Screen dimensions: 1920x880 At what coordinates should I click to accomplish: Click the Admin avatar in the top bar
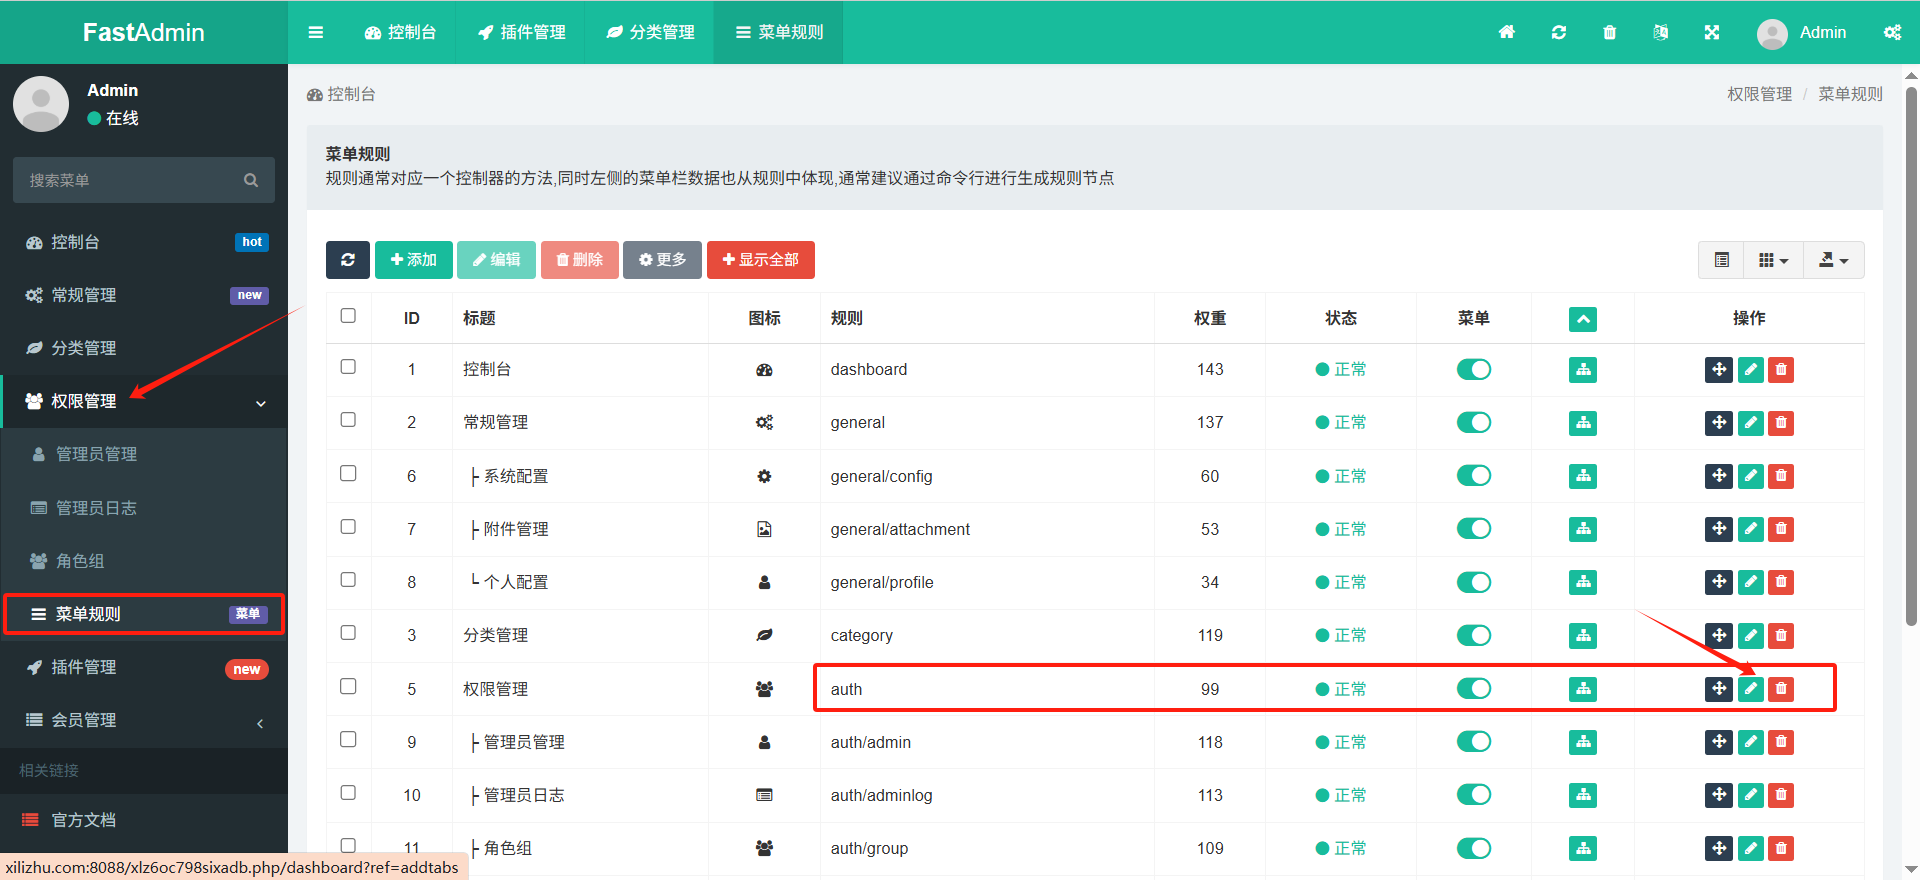click(x=1772, y=33)
